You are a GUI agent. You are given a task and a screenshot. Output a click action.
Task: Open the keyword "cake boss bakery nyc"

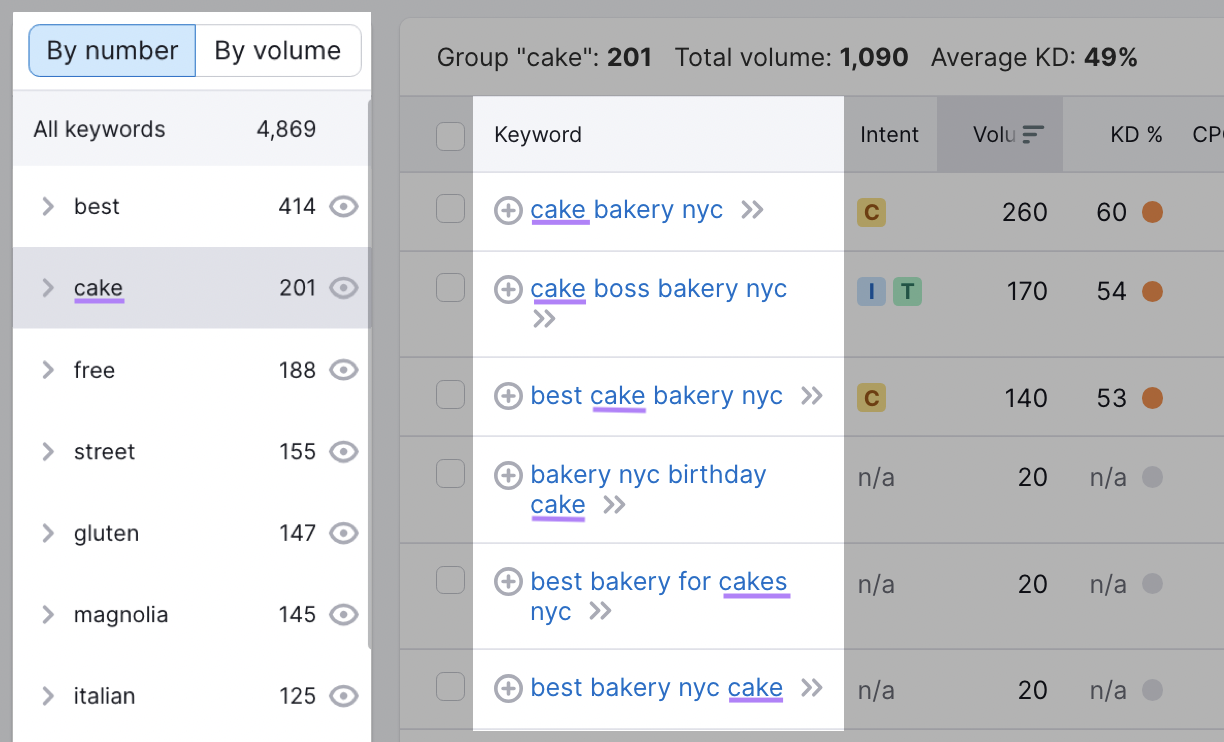point(658,289)
